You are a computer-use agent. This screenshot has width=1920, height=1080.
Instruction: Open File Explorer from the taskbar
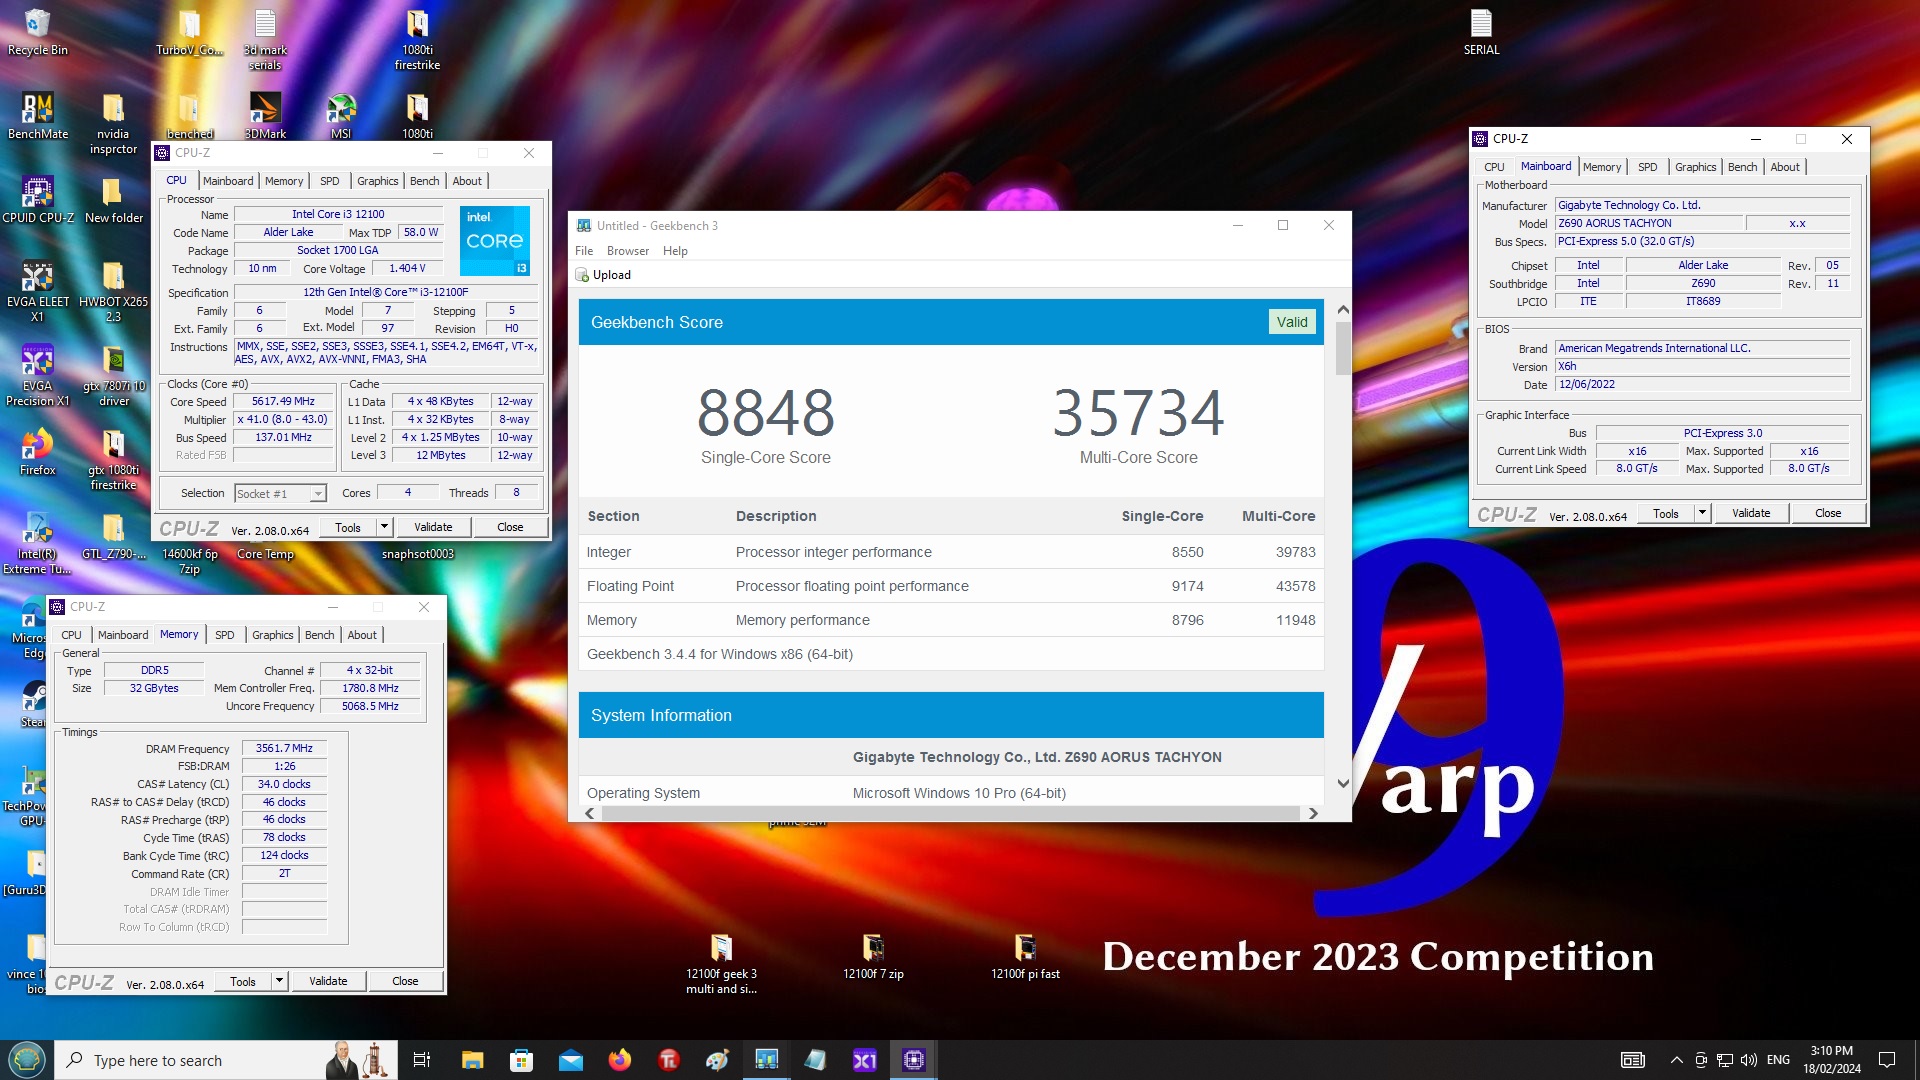tap(472, 1060)
